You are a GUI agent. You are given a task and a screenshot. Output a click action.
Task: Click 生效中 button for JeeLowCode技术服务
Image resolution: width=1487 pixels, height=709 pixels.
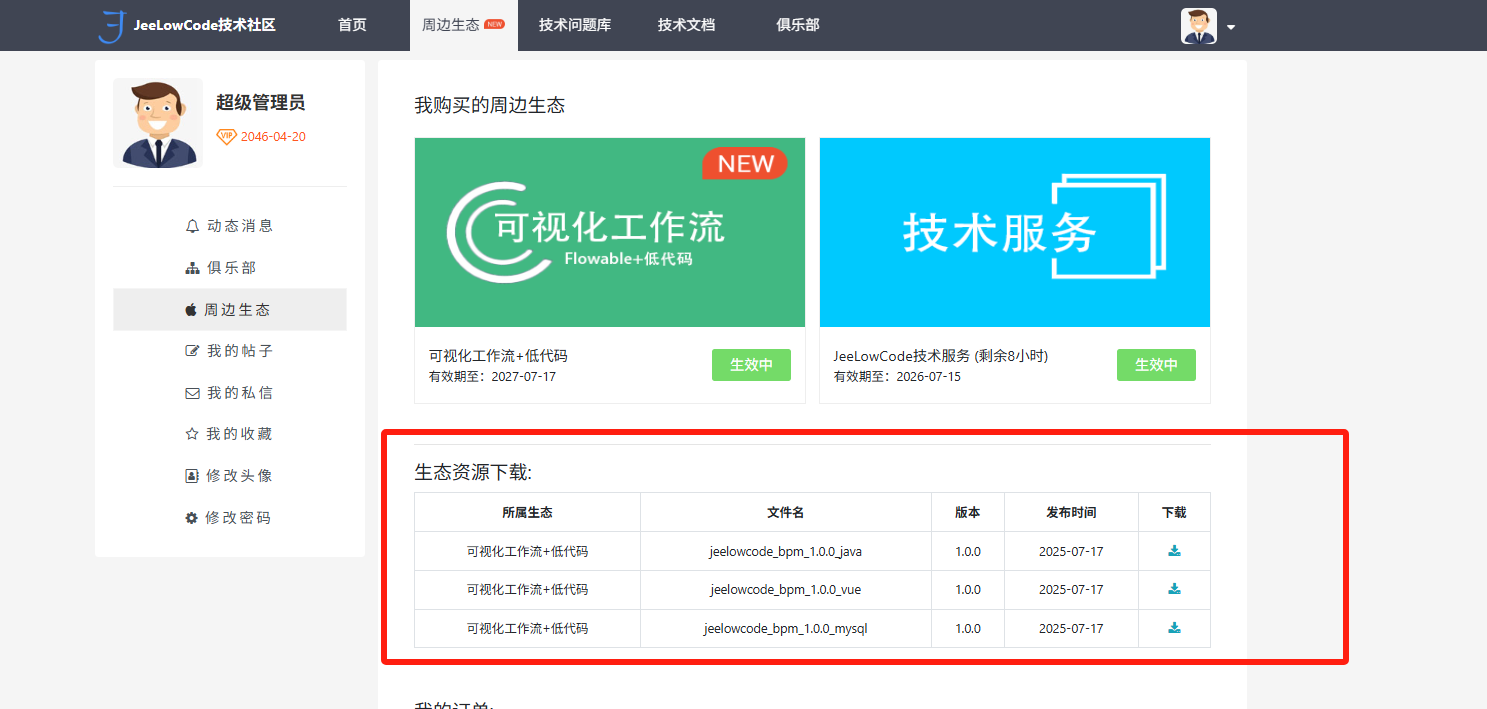[1156, 365]
